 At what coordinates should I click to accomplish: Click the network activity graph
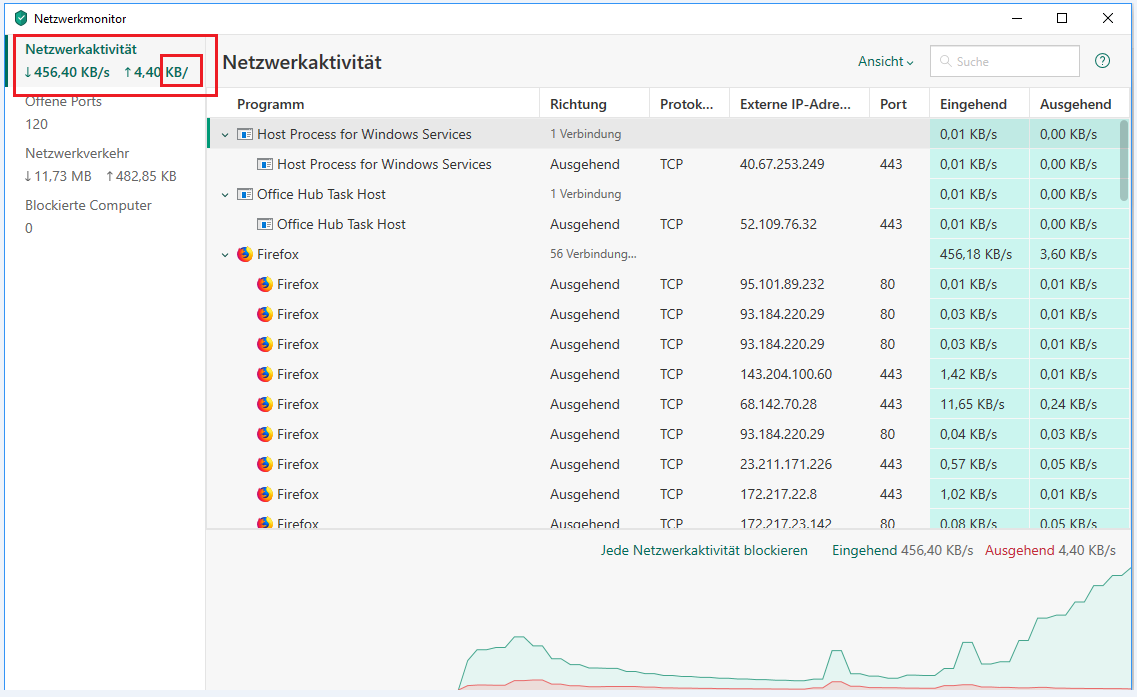(x=794, y=627)
